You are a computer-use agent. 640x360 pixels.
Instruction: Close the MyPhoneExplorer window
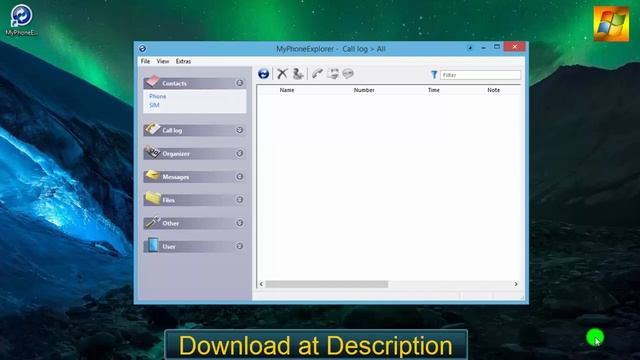[514, 47]
